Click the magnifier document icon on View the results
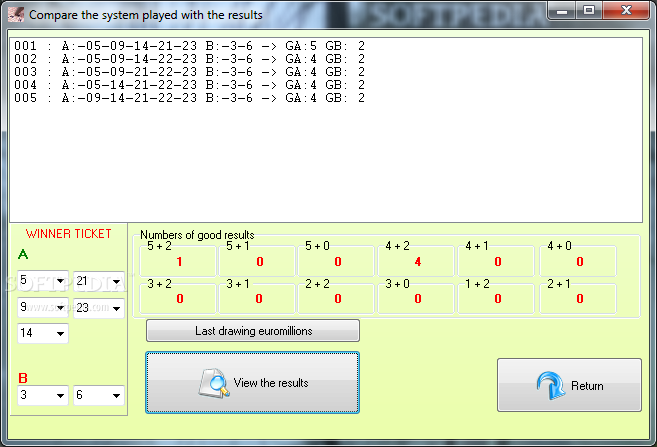Screen dimensions: 657x447 pos(214,383)
